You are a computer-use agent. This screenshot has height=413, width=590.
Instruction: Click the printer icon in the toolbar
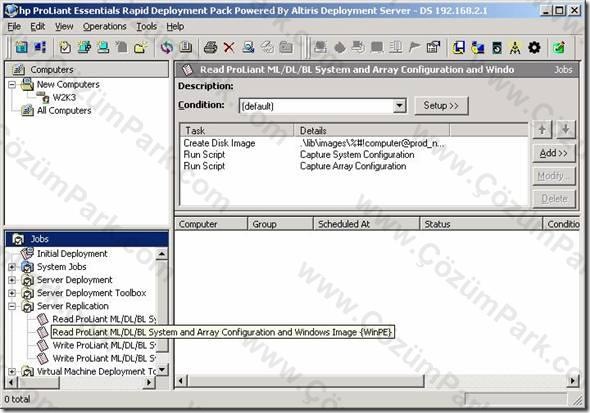(x=210, y=48)
